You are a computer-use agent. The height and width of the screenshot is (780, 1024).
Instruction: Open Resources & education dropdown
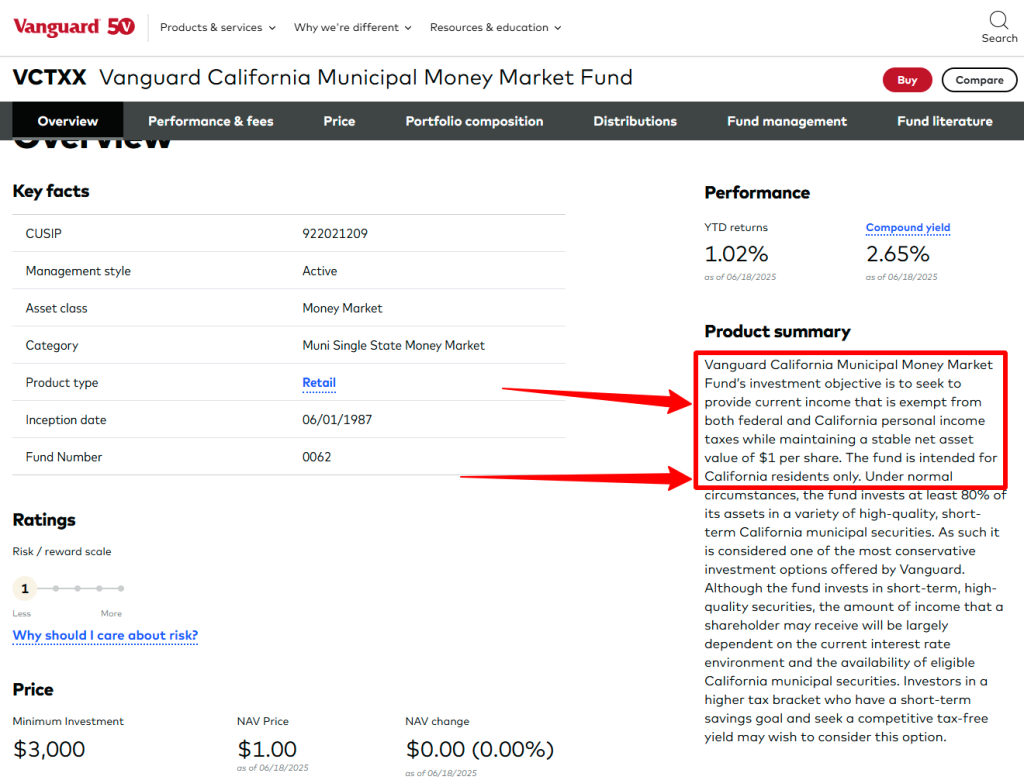click(495, 28)
